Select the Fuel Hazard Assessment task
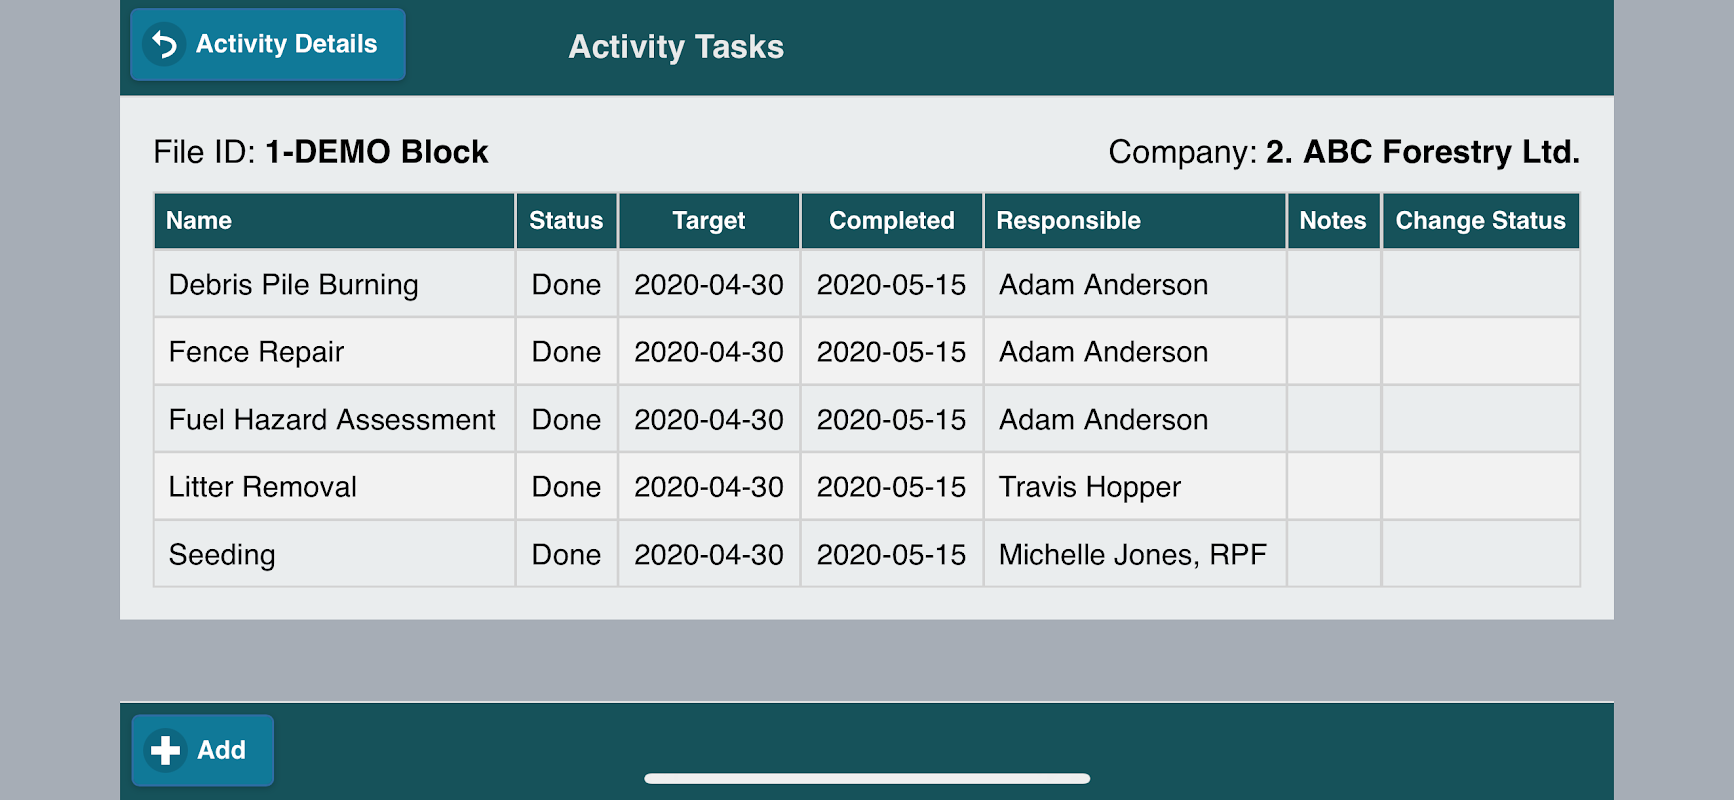 [867, 419]
